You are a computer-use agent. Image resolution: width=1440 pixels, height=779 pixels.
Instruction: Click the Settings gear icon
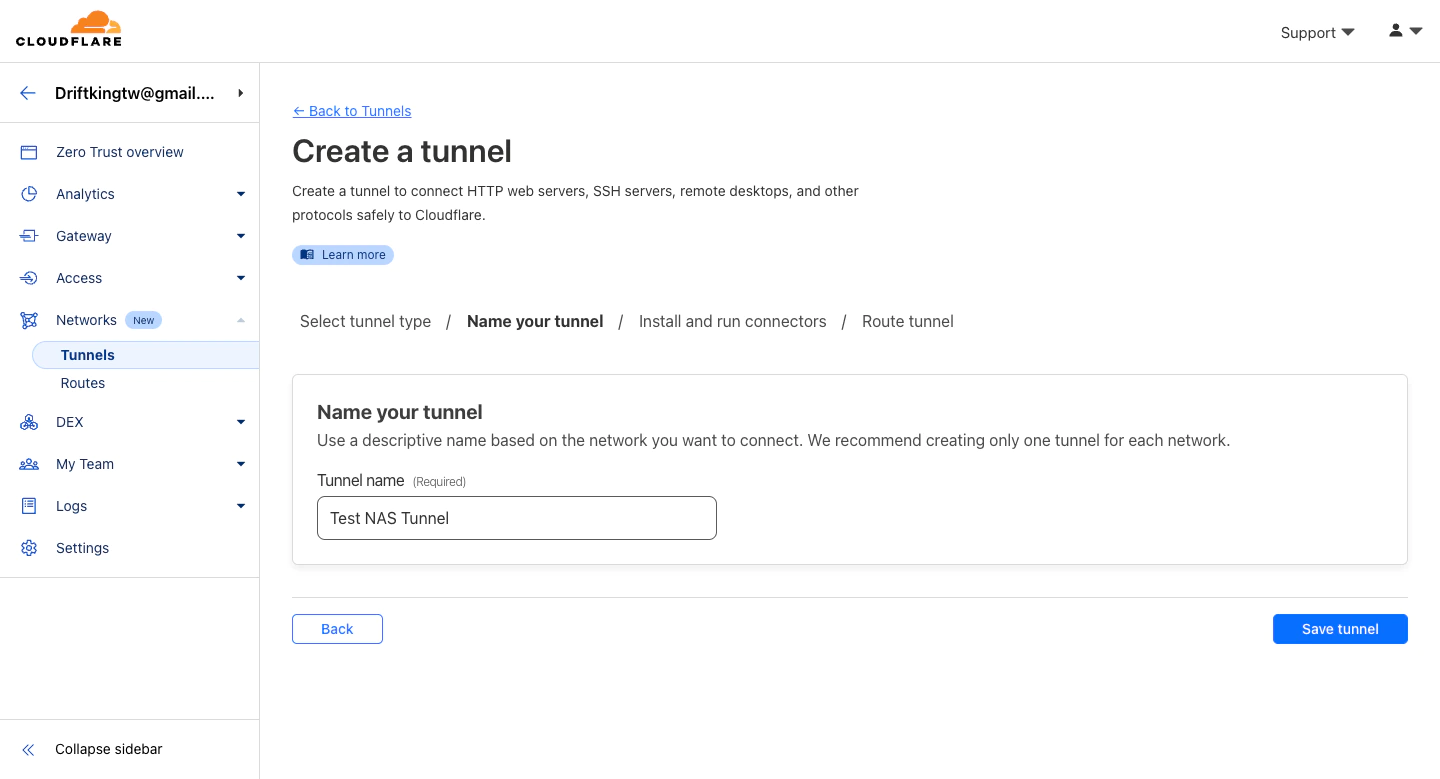pos(29,548)
